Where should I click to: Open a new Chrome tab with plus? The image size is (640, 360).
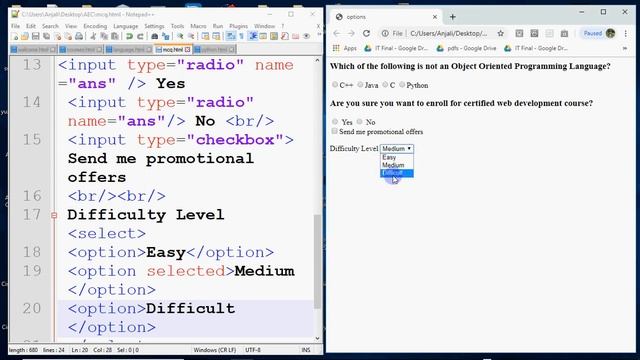pos(453,17)
